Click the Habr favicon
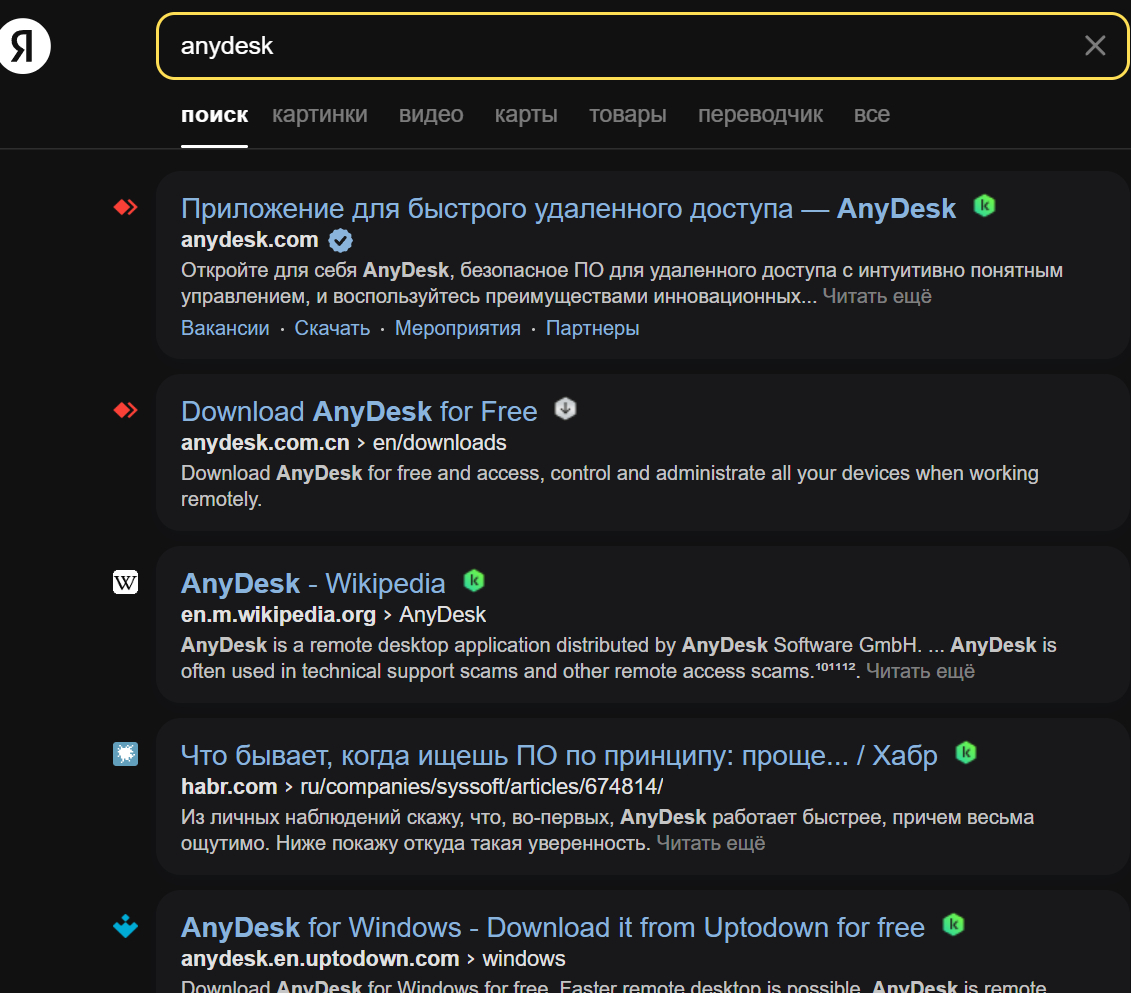Image resolution: width=1131 pixels, height=993 pixels. (x=126, y=754)
